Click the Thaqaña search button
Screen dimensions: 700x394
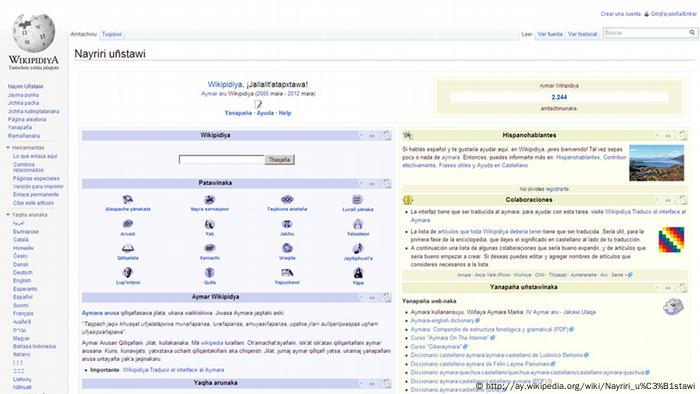pos(279,159)
